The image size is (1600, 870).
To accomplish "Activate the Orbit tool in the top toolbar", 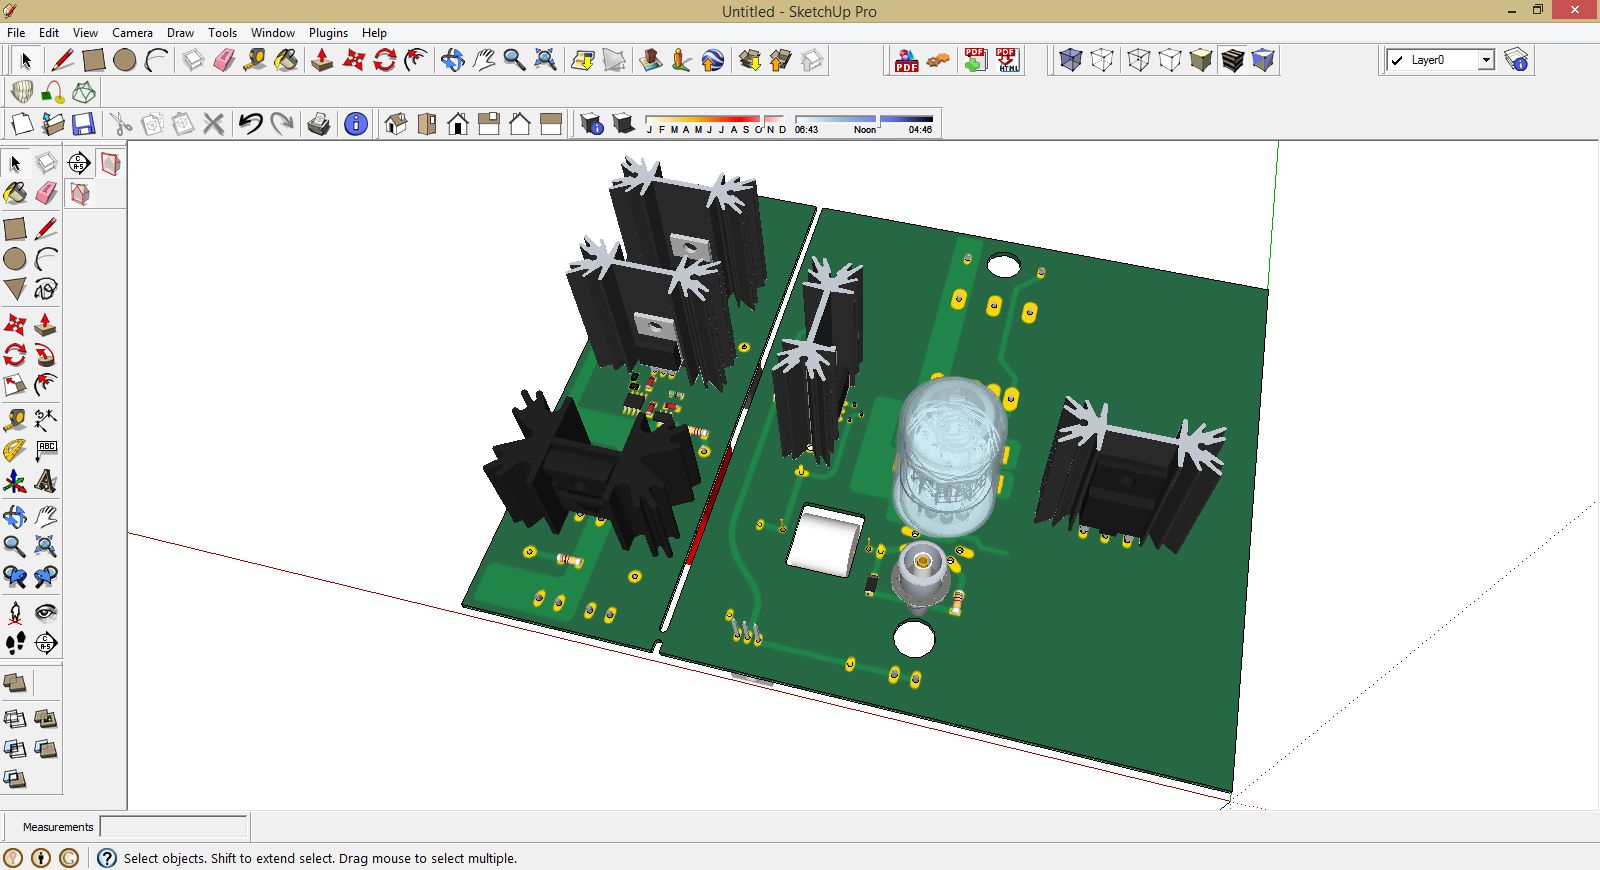I will click(x=452, y=60).
